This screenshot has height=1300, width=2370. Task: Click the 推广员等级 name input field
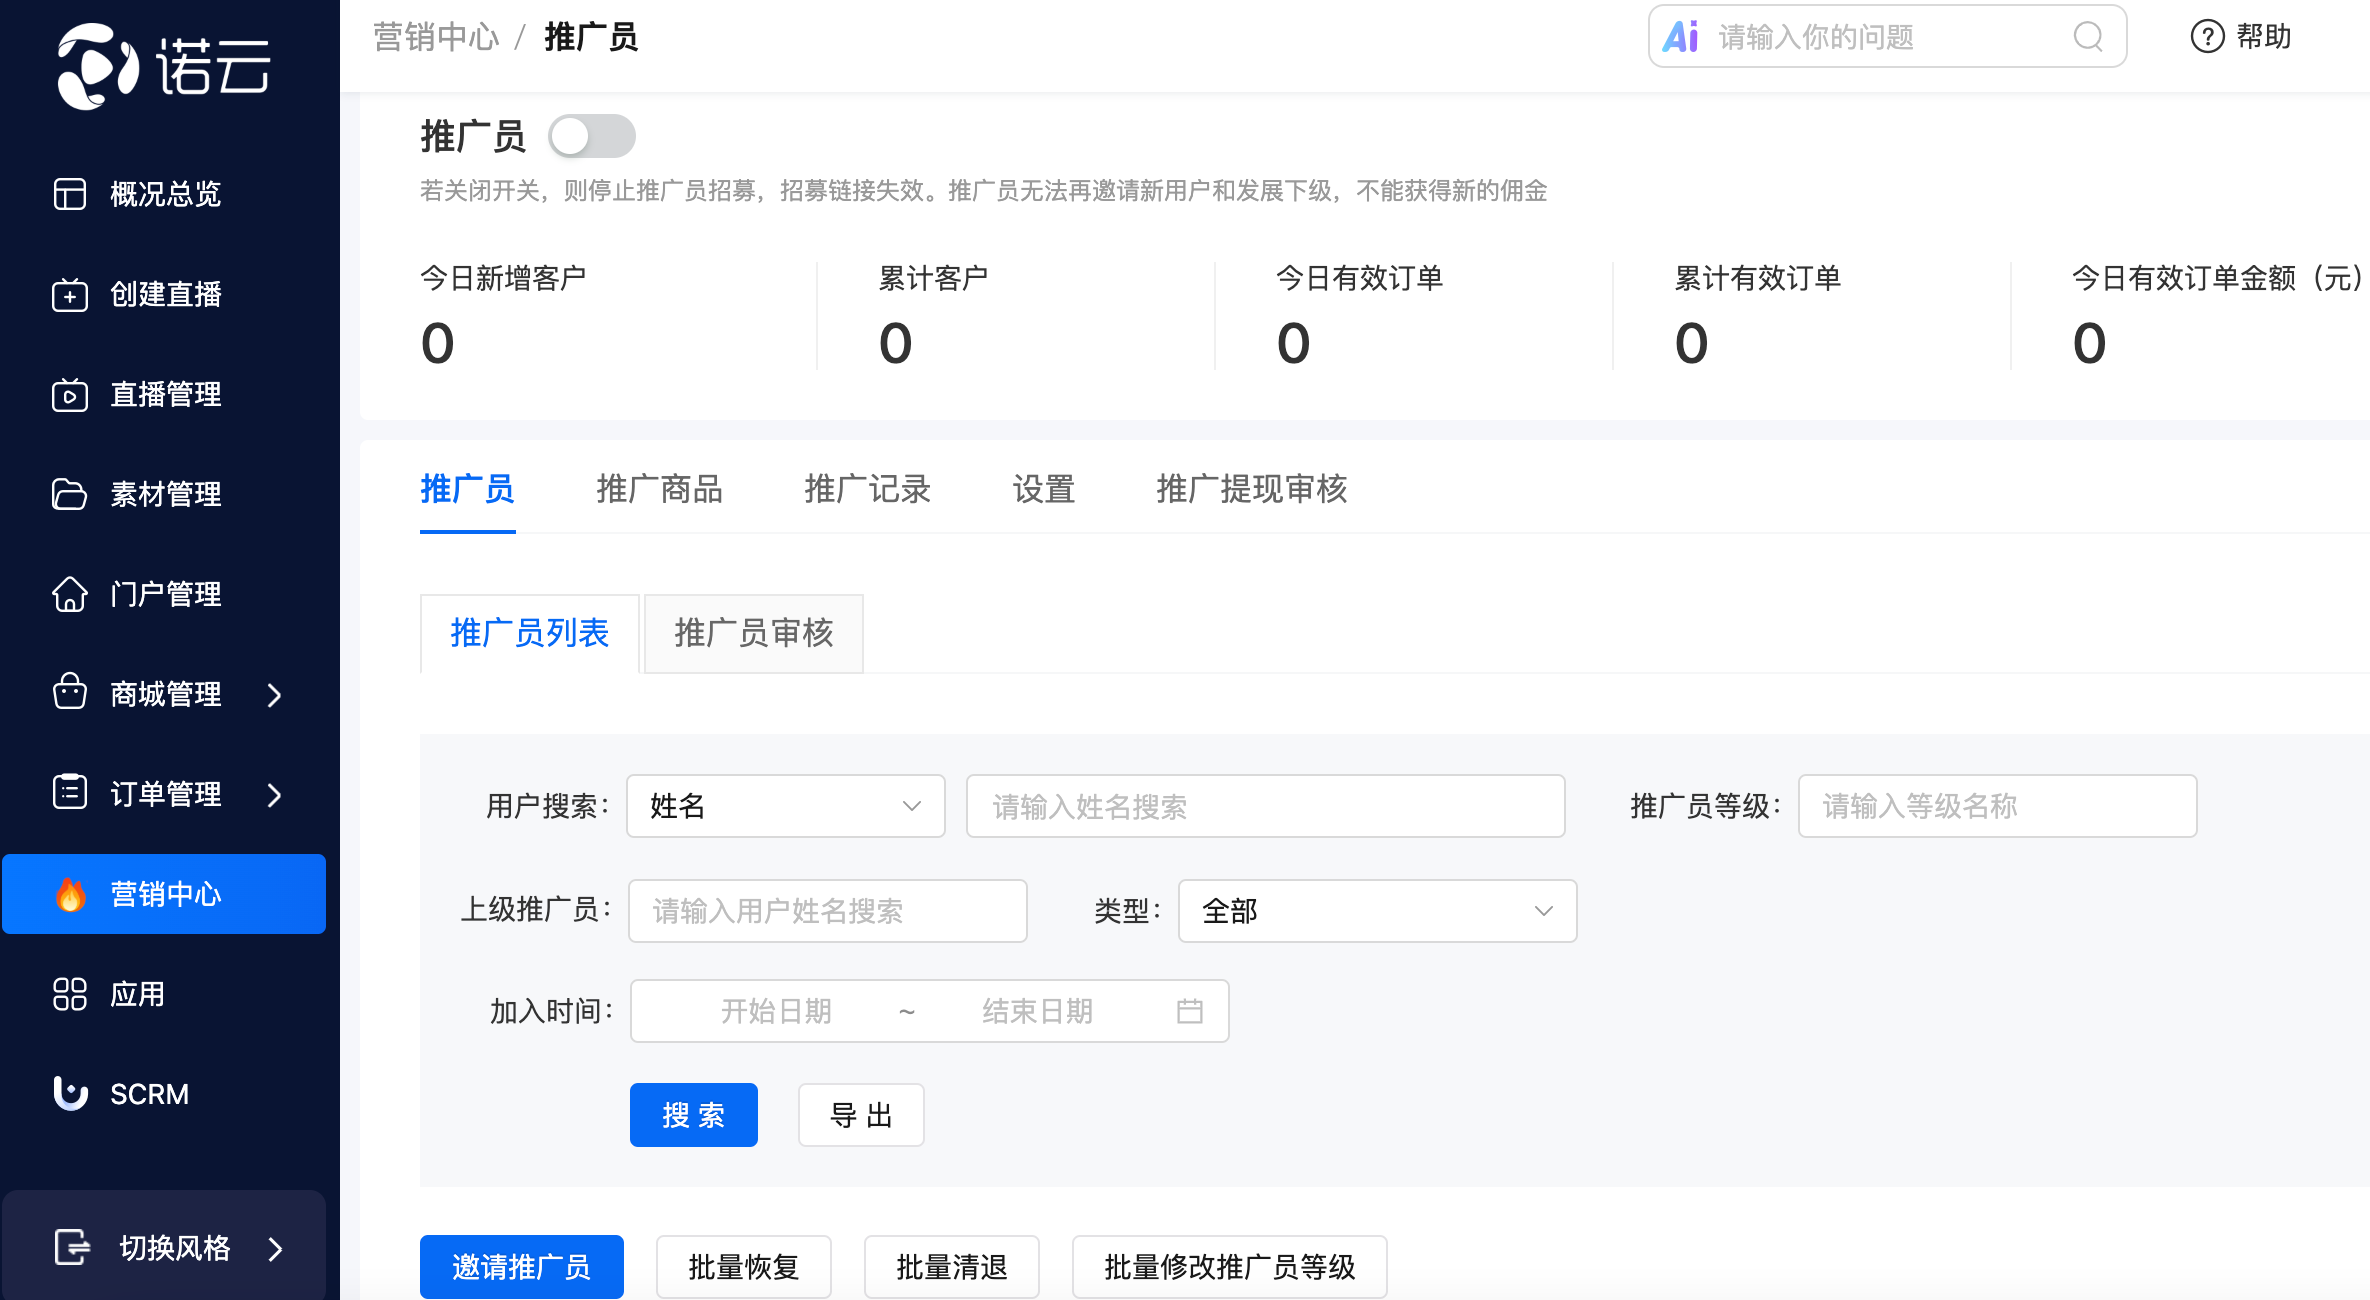(1996, 806)
